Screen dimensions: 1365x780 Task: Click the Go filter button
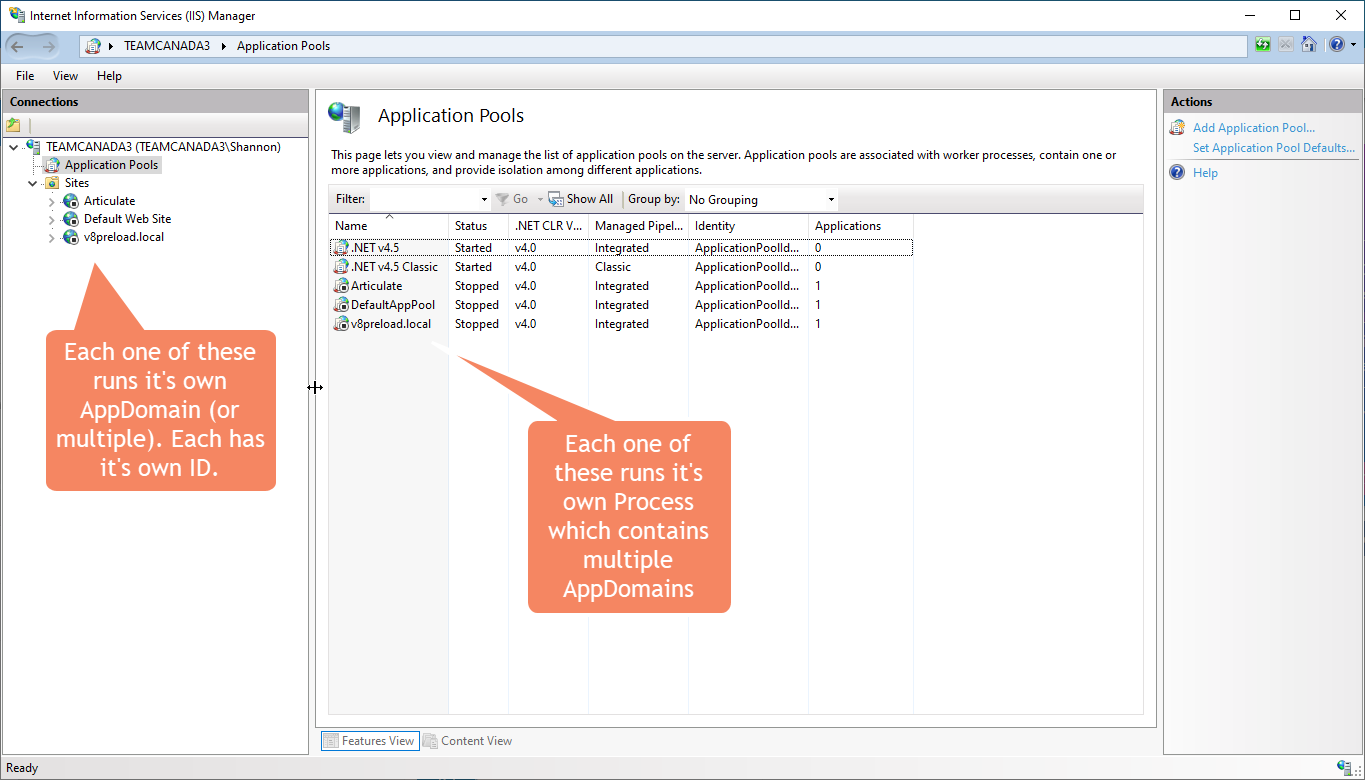[513, 199]
